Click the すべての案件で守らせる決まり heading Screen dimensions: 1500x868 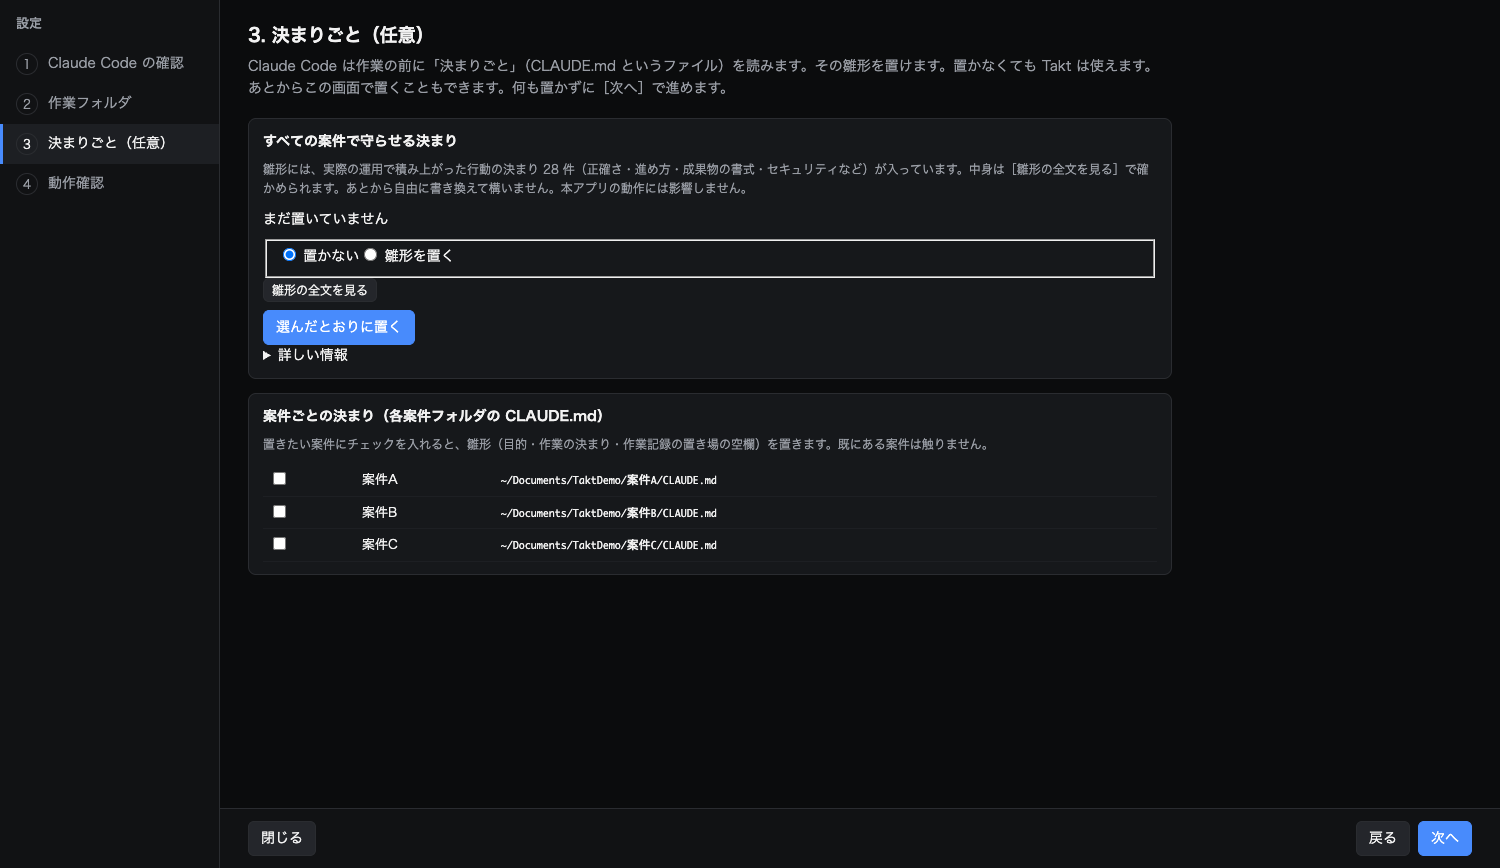point(360,141)
